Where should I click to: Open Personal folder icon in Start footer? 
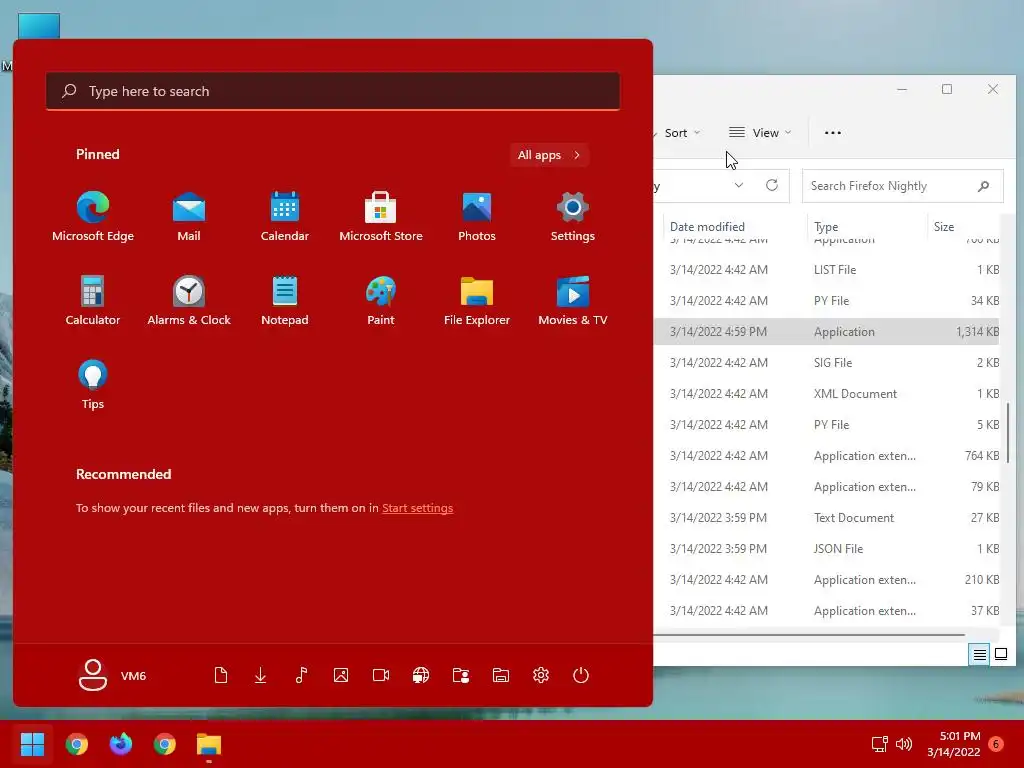point(461,675)
